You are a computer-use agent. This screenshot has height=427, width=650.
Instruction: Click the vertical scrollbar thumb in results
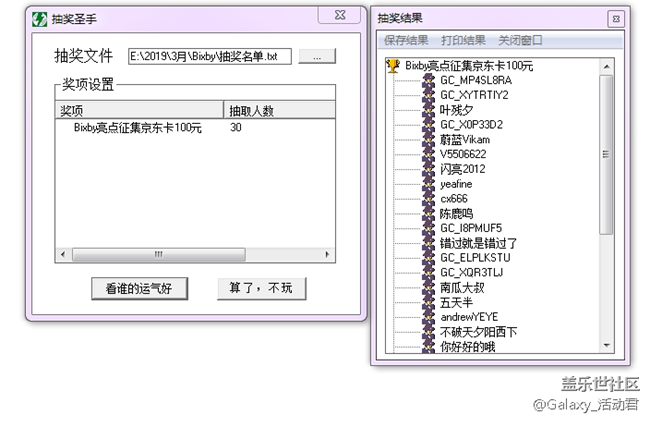(606, 155)
